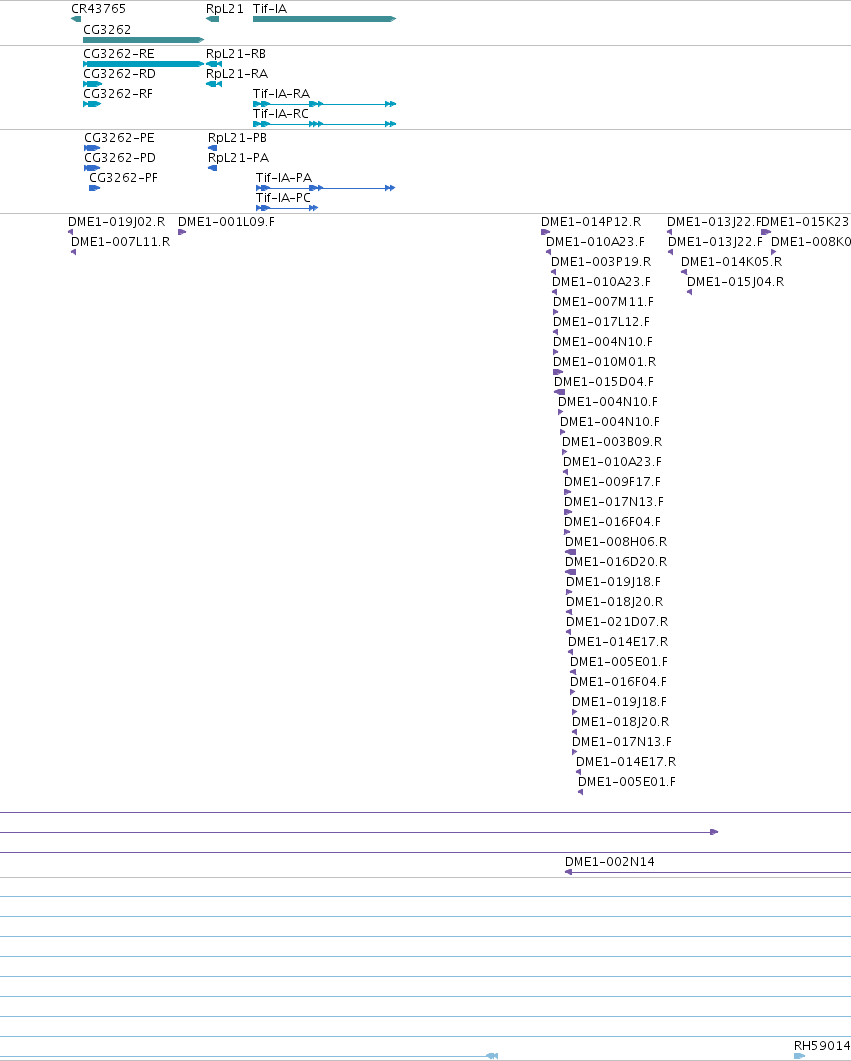
Task: Open transcript CG3262-RF details
Action: click(92, 104)
